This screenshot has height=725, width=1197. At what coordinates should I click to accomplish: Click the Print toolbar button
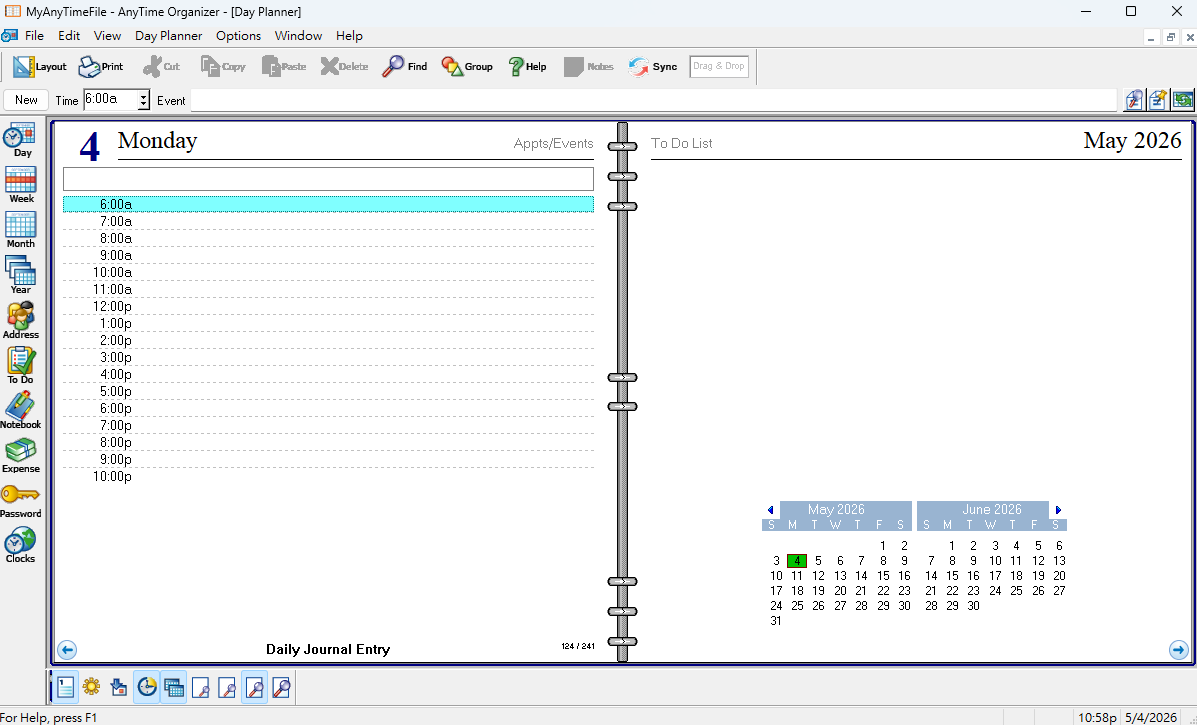point(101,66)
